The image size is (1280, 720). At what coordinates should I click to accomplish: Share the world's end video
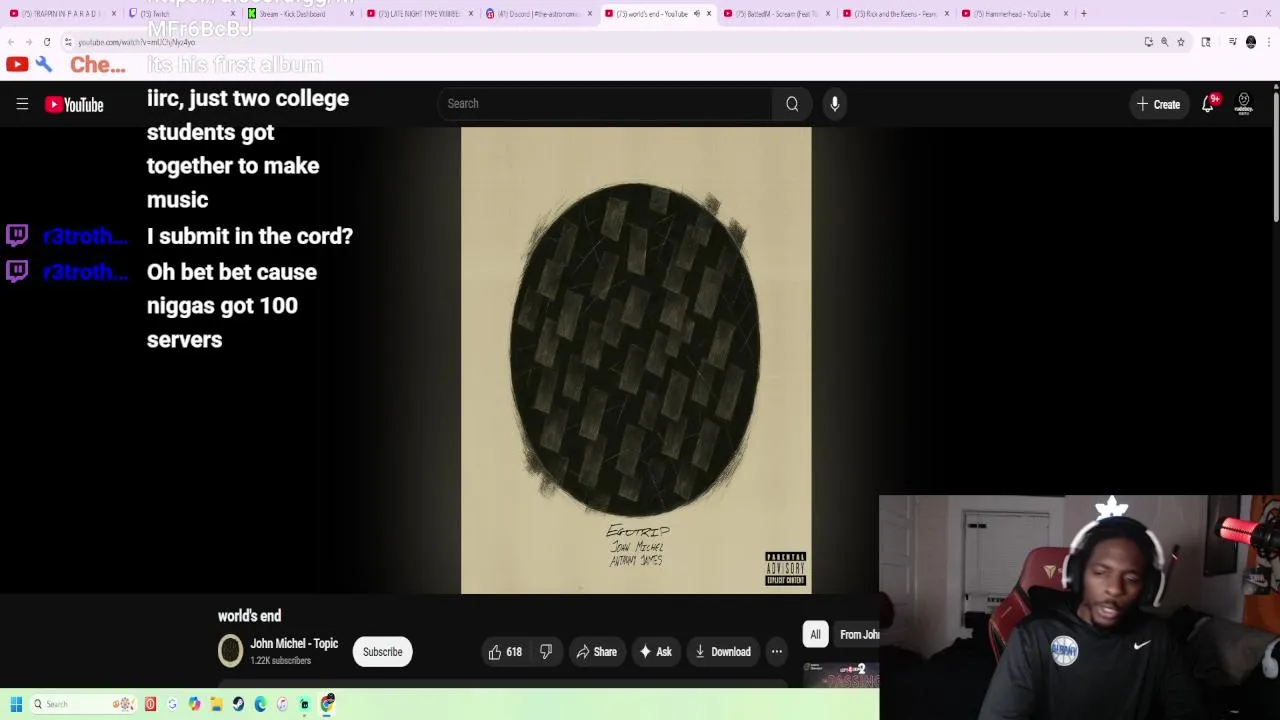(596, 652)
